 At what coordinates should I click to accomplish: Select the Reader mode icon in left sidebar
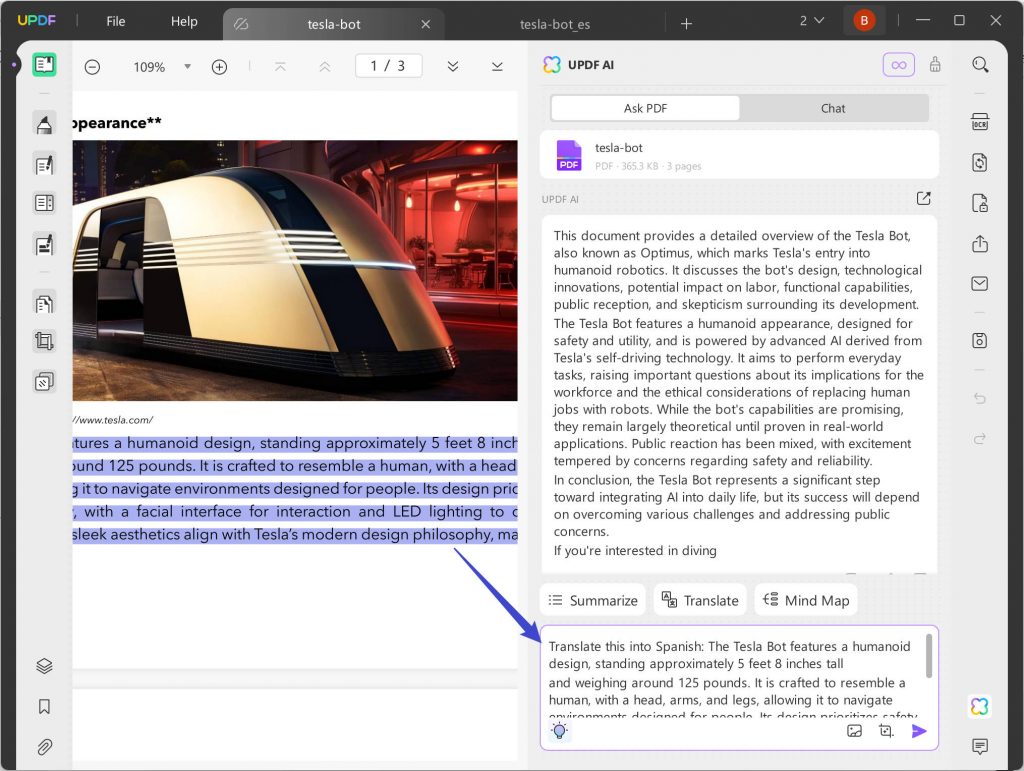[x=43, y=64]
